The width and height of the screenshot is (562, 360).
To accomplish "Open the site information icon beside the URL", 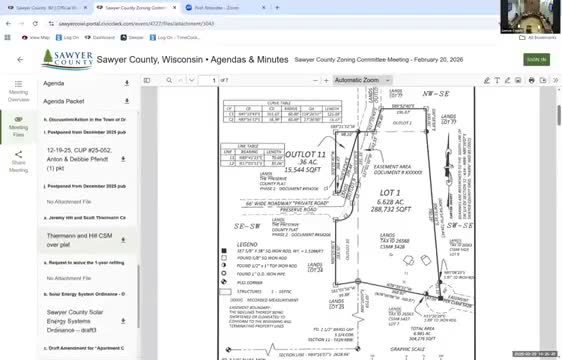I will [x=51, y=24].
